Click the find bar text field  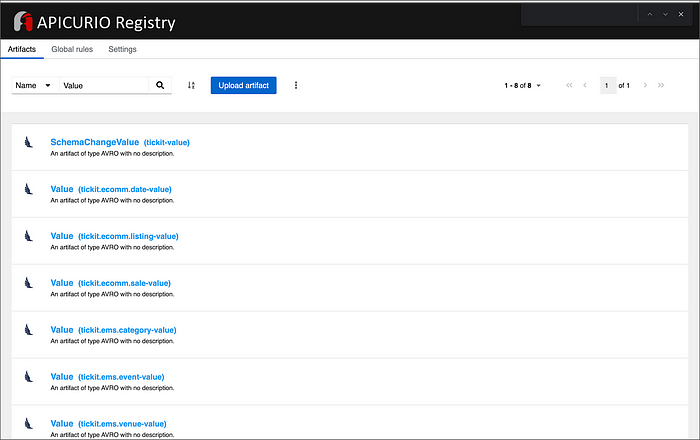pos(579,14)
